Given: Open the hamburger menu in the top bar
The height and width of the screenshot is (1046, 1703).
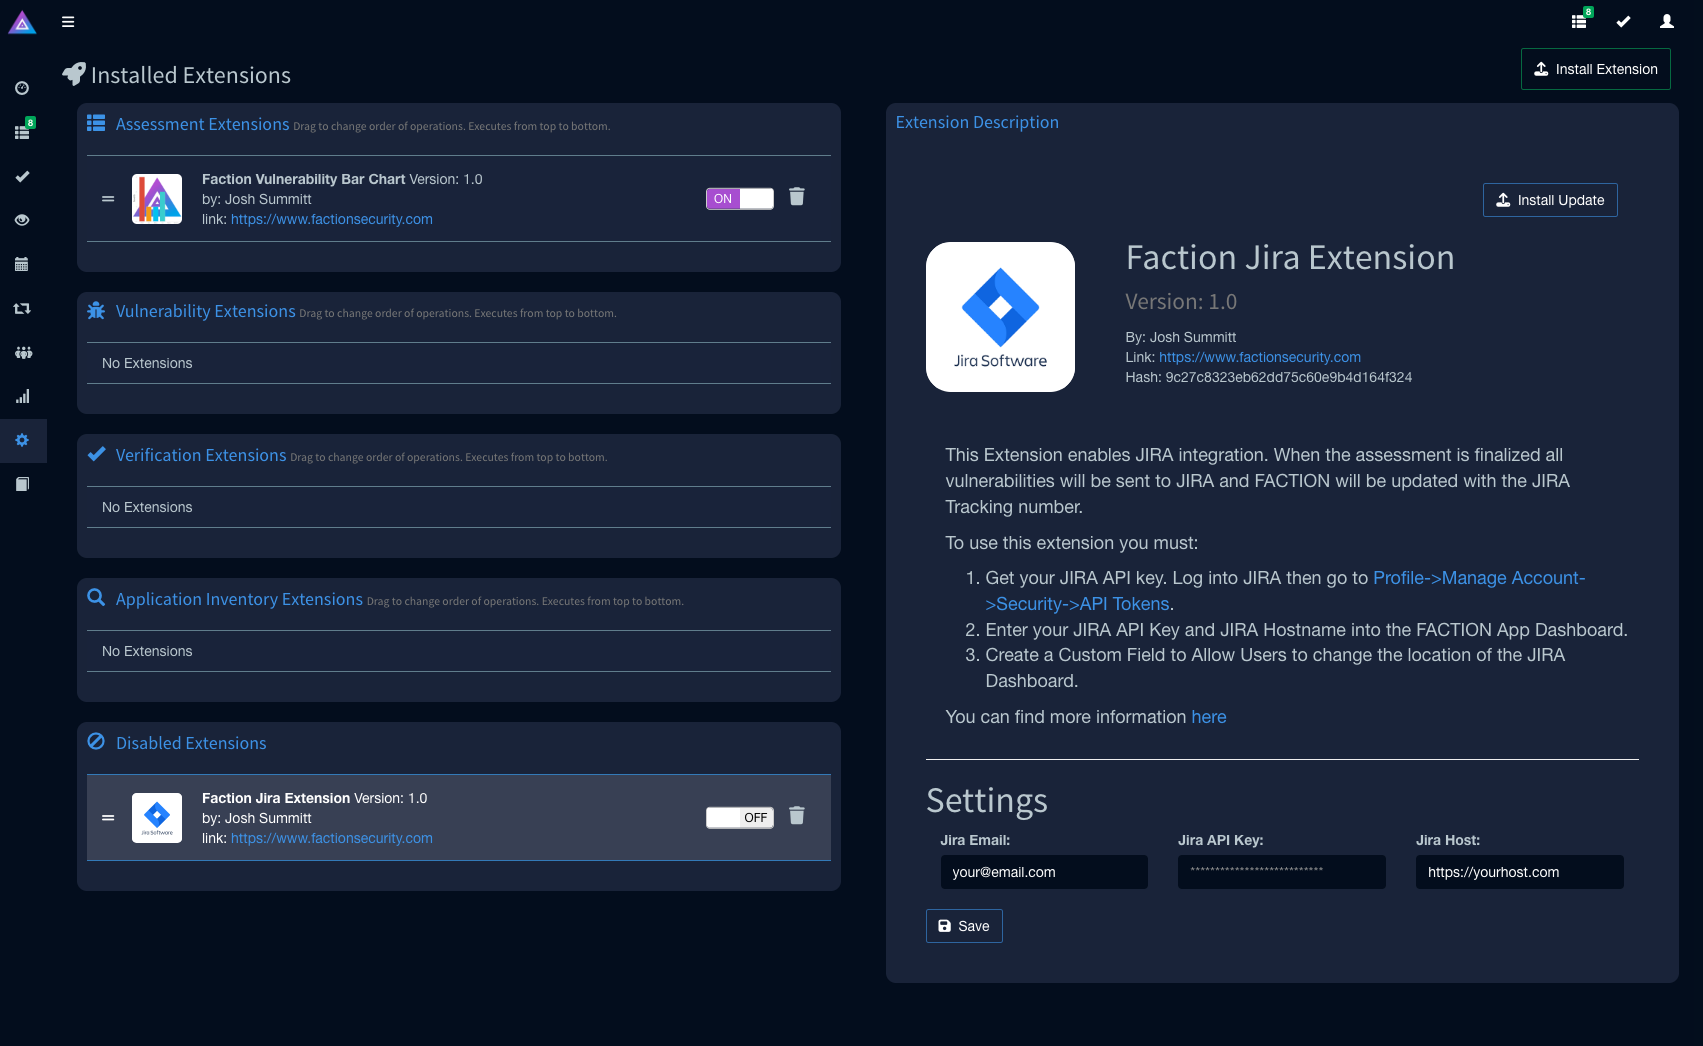Looking at the screenshot, I should click(68, 22).
